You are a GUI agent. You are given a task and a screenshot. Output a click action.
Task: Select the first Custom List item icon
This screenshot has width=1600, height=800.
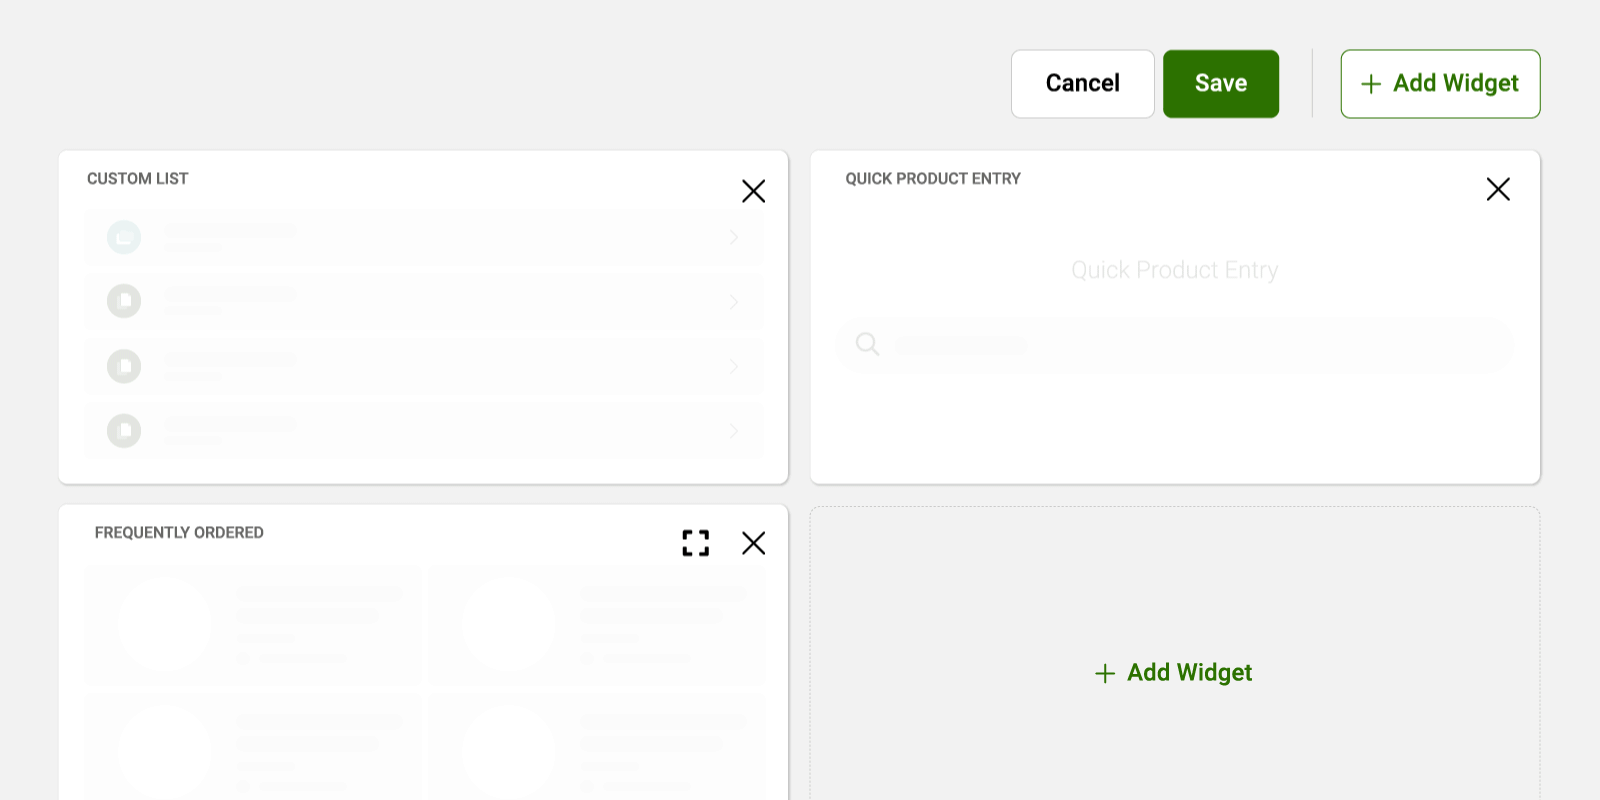124,237
